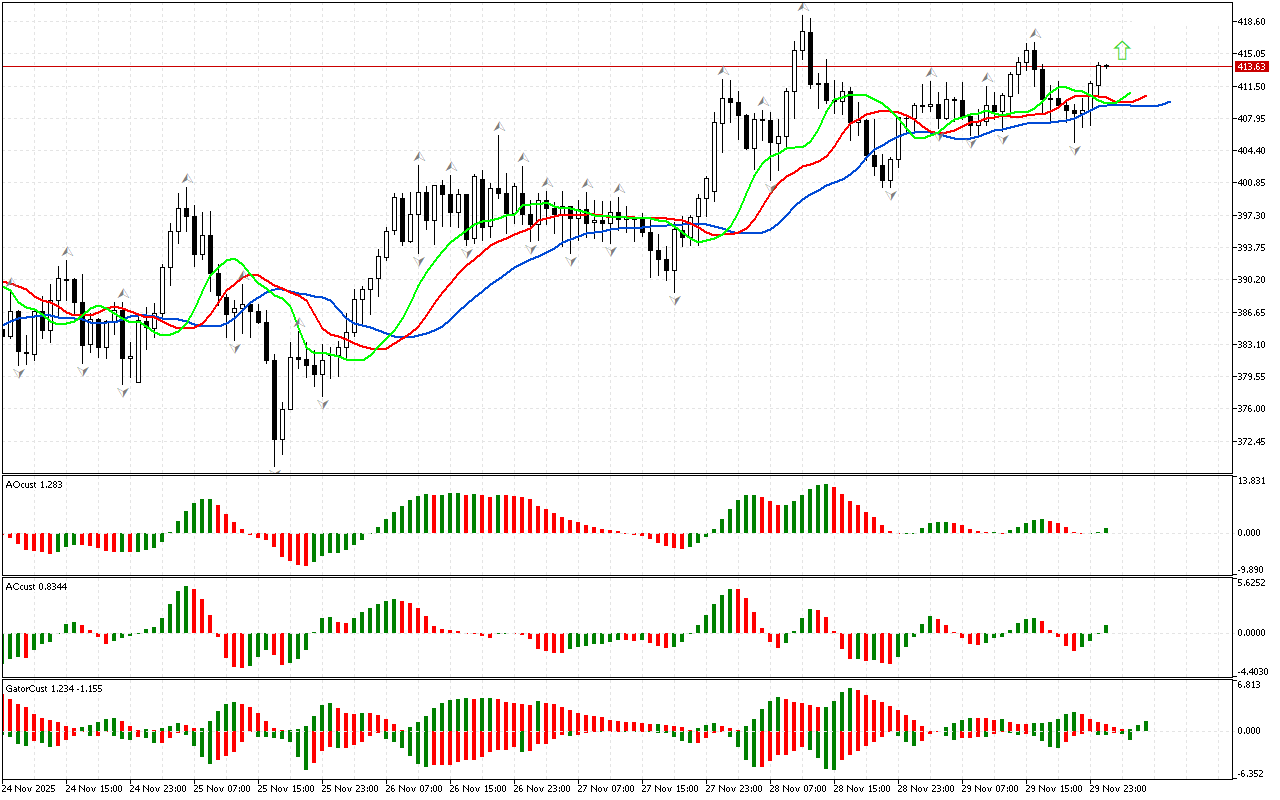Click the green up-arrow buy signal

(x=1122, y=50)
